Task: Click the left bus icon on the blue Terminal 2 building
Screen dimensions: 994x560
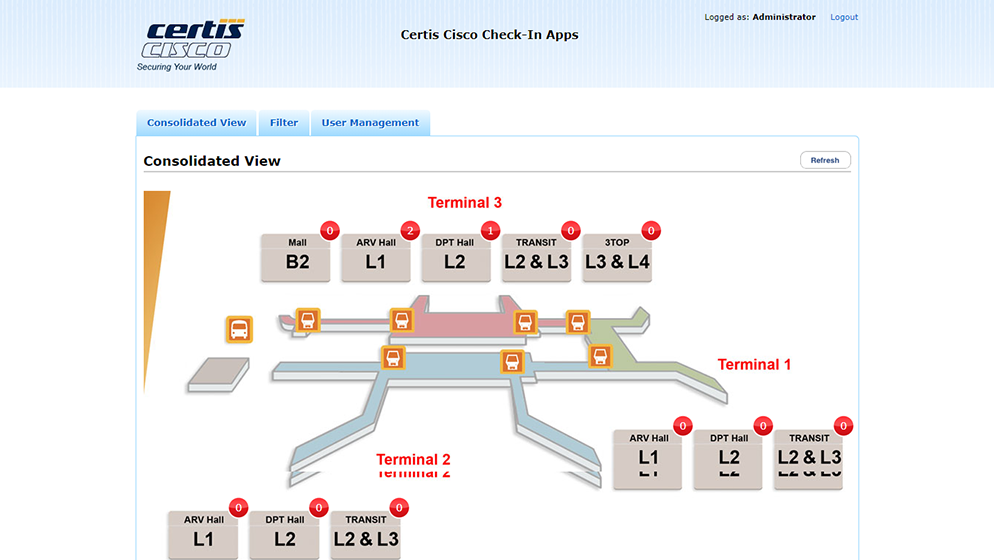Action: pyautogui.click(x=393, y=358)
